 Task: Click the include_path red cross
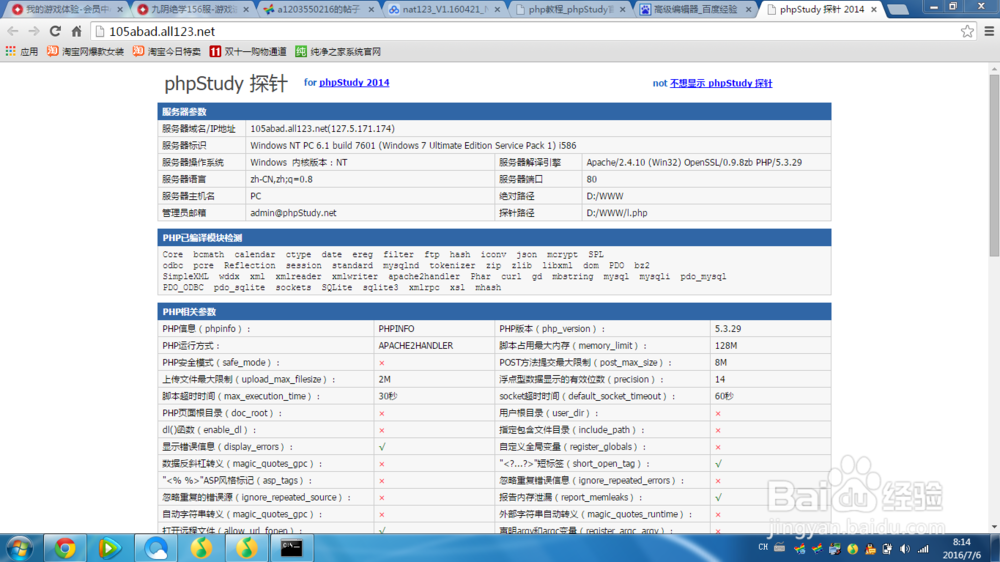pos(718,431)
